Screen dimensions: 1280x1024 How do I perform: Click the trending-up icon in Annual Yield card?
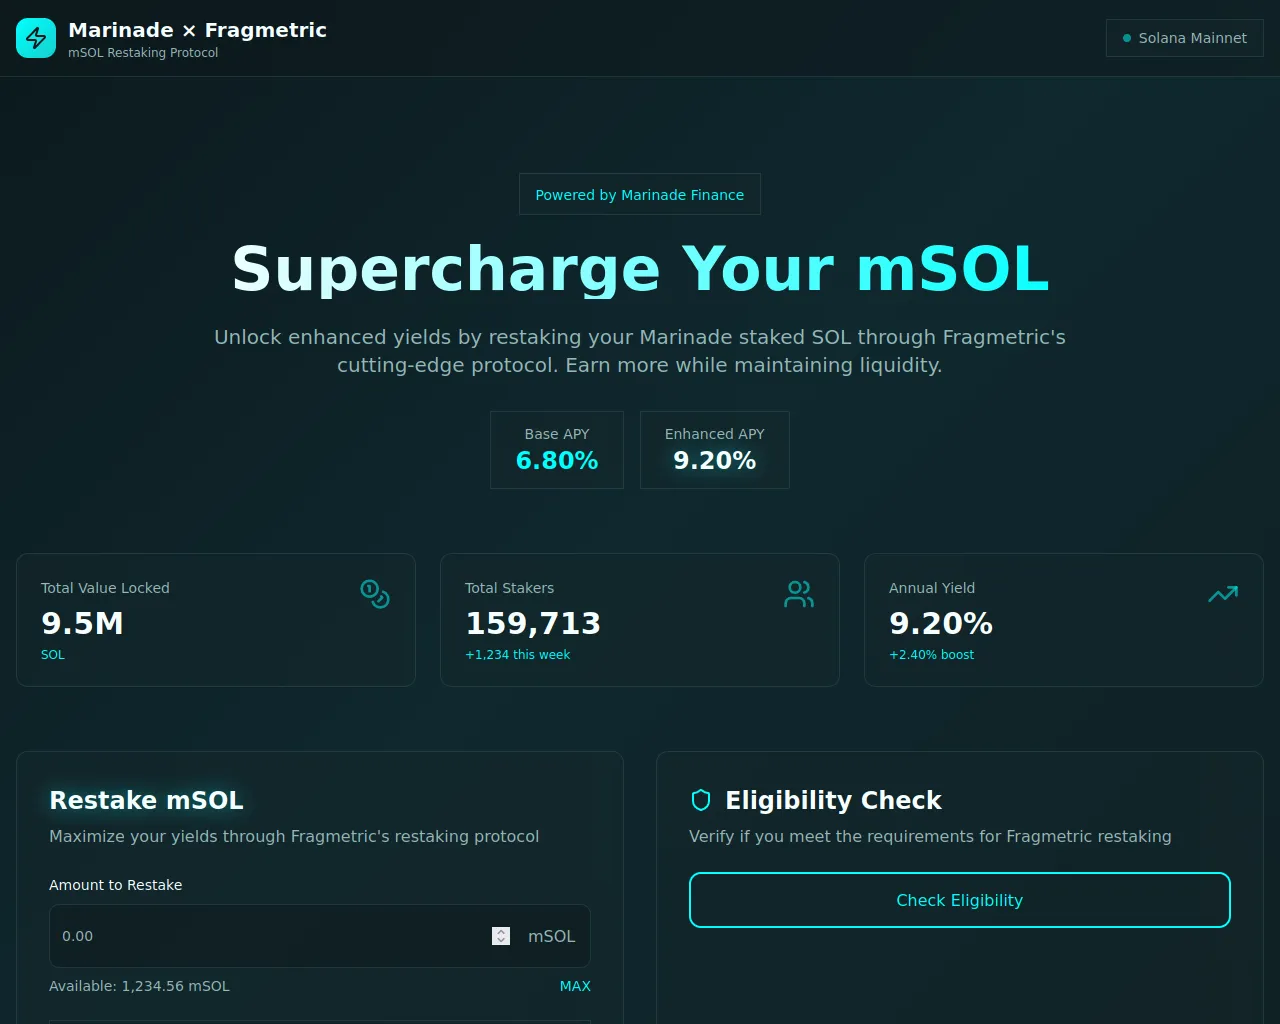[x=1223, y=594]
